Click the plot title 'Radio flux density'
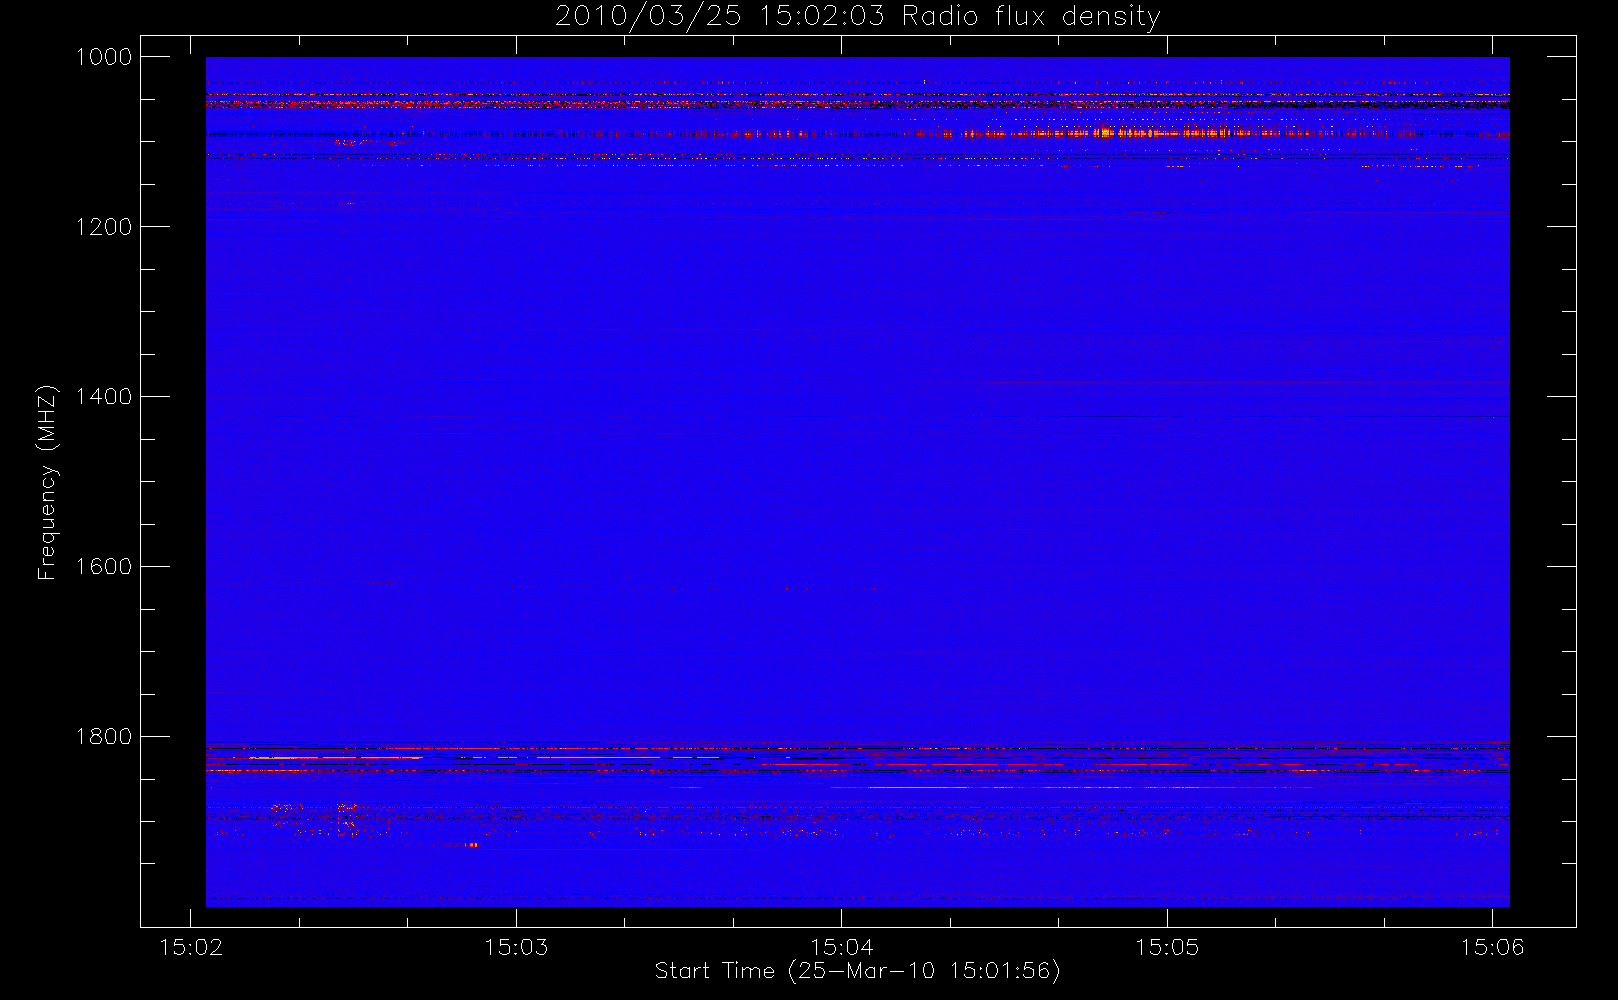Image resolution: width=1618 pixels, height=1000 pixels. pyautogui.click(x=1031, y=17)
